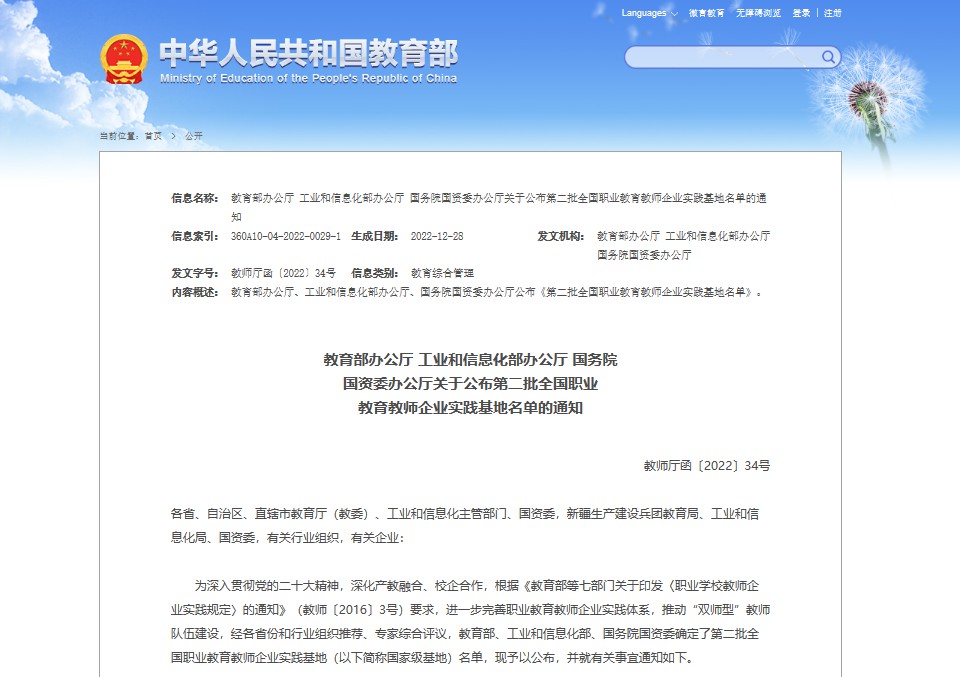Image resolution: width=960 pixels, height=677 pixels.
Task: Click the 中华人民共和国教育部 site title
Action: point(308,51)
